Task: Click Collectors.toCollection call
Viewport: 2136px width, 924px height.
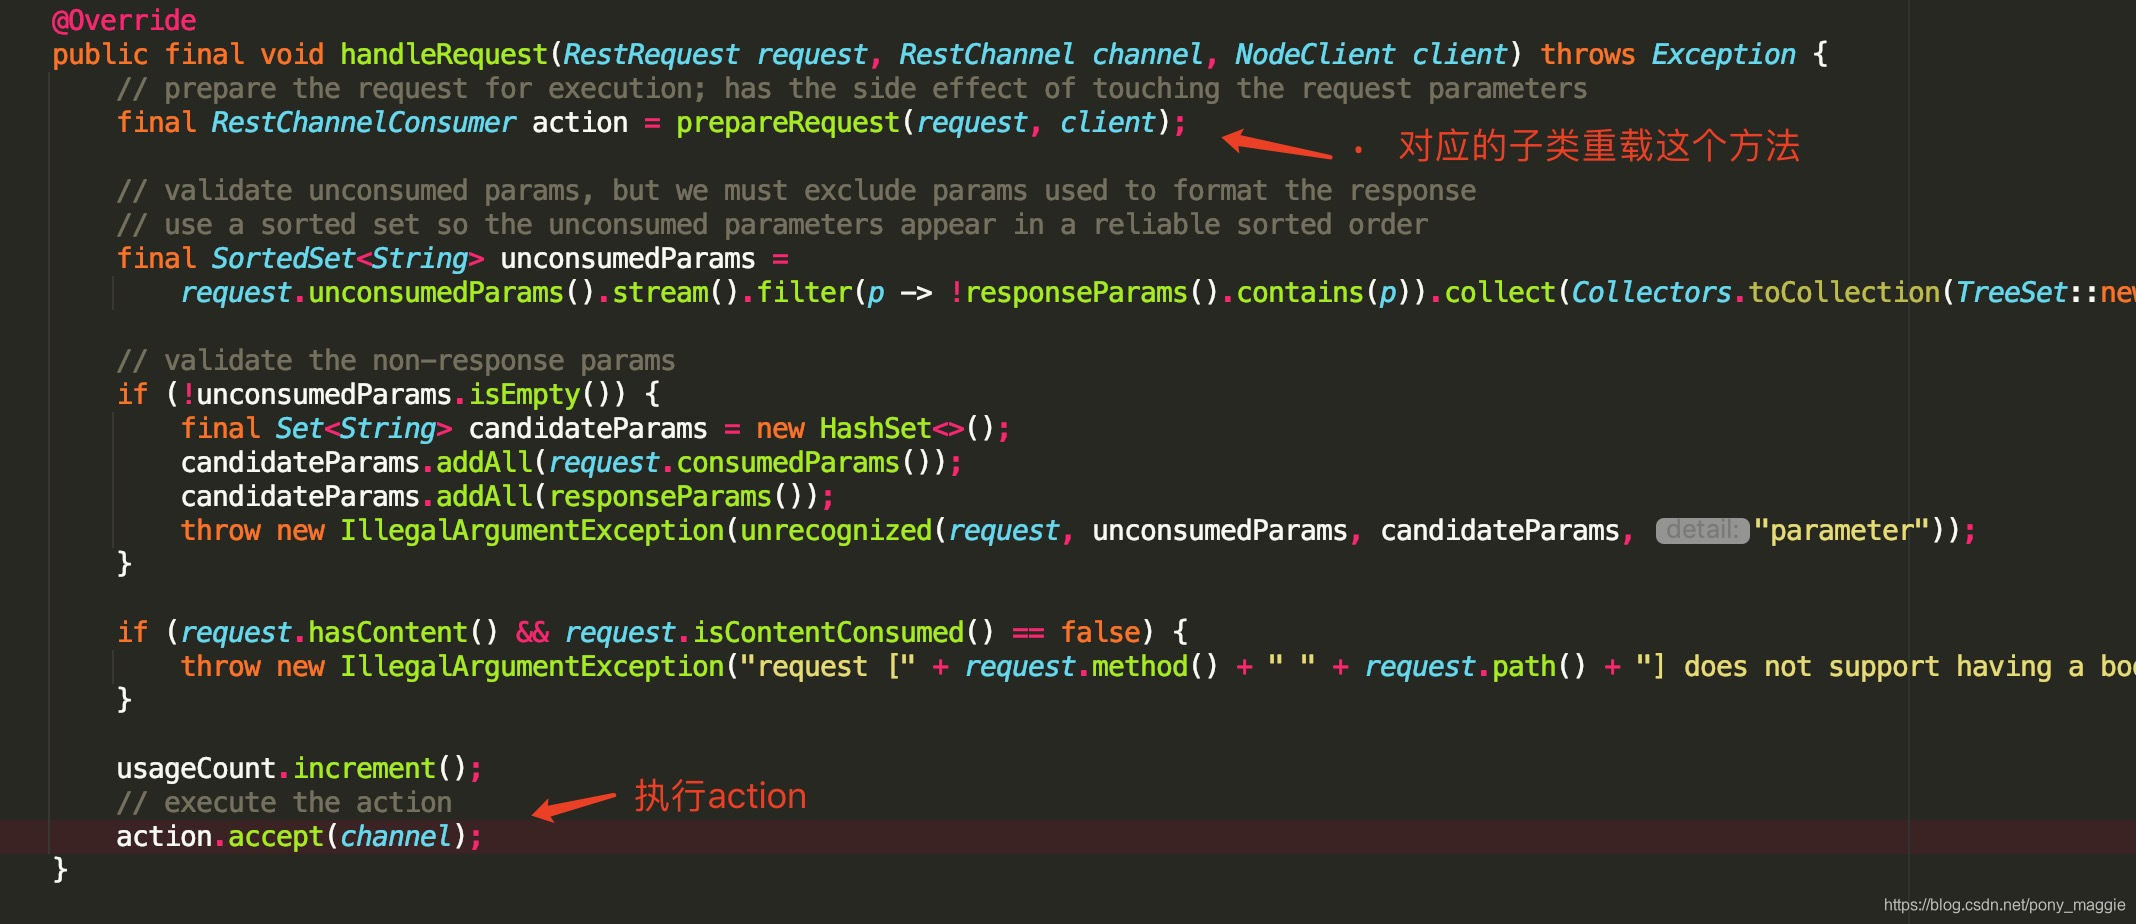Action: tap(1756, 292)
